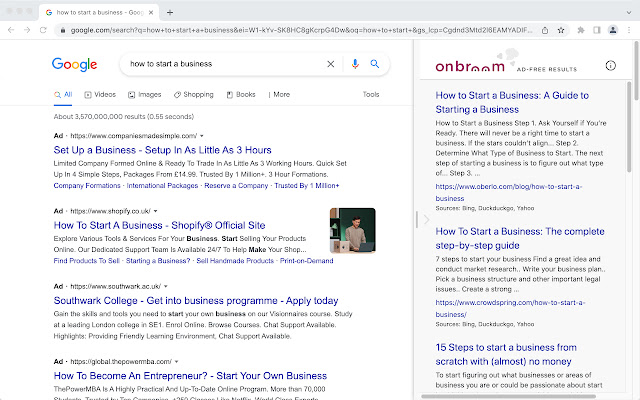Click the share icon in address bar

pos(545,30)
